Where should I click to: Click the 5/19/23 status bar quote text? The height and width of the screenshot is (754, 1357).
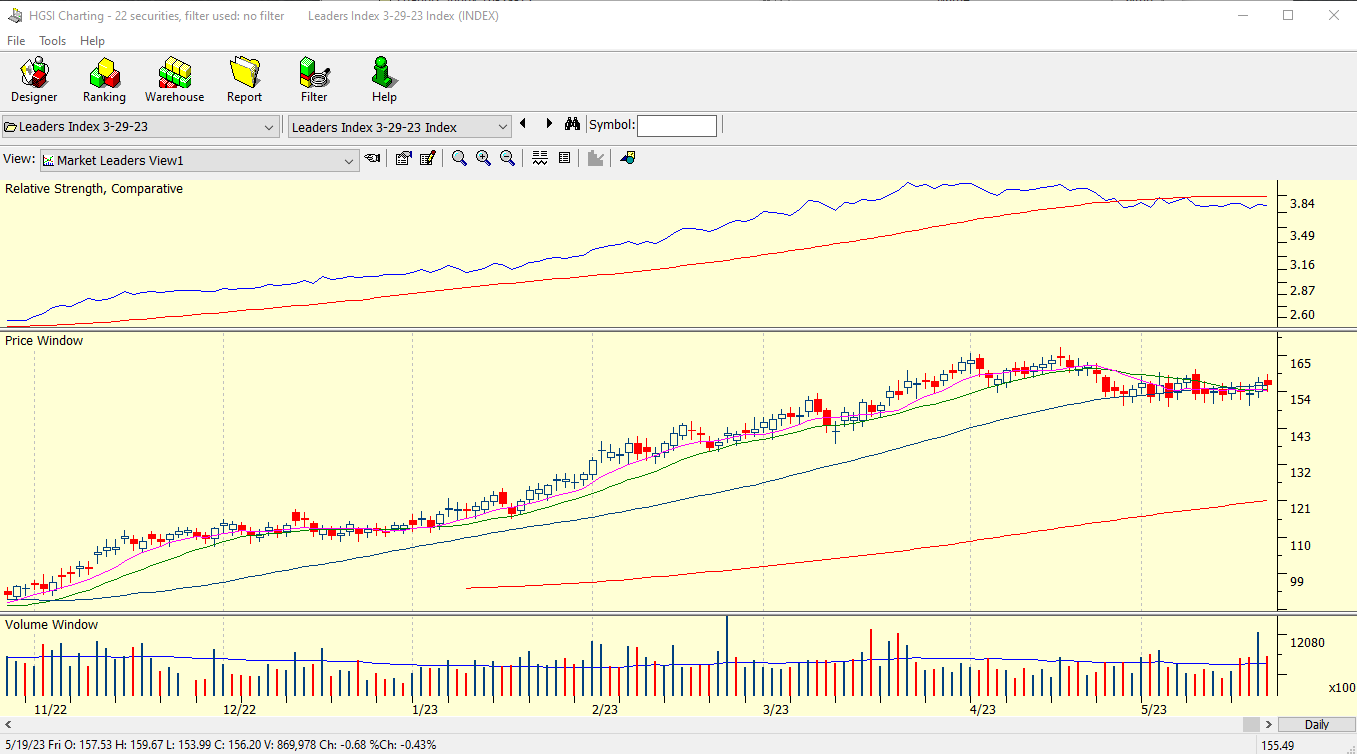pyautogui.click(x=220, y=745)
